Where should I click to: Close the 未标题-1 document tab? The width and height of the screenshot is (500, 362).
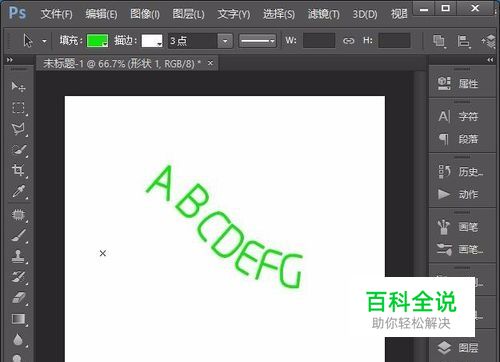pyautogui.click(x=210, y=62)
